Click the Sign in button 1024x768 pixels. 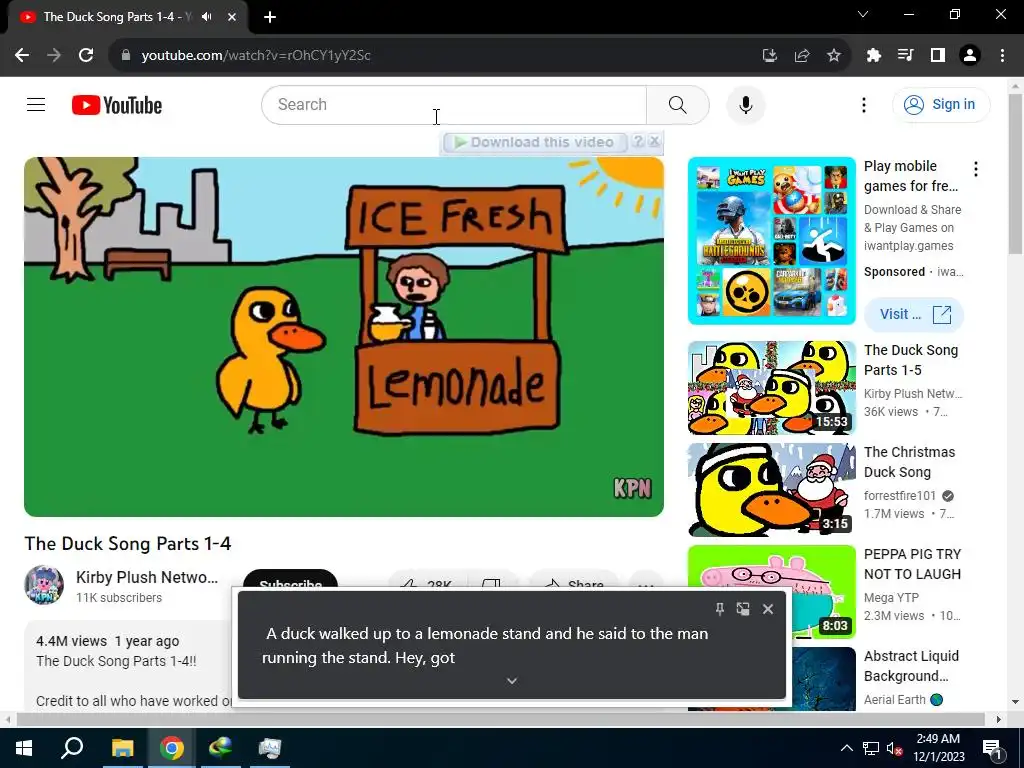[941, 104]
